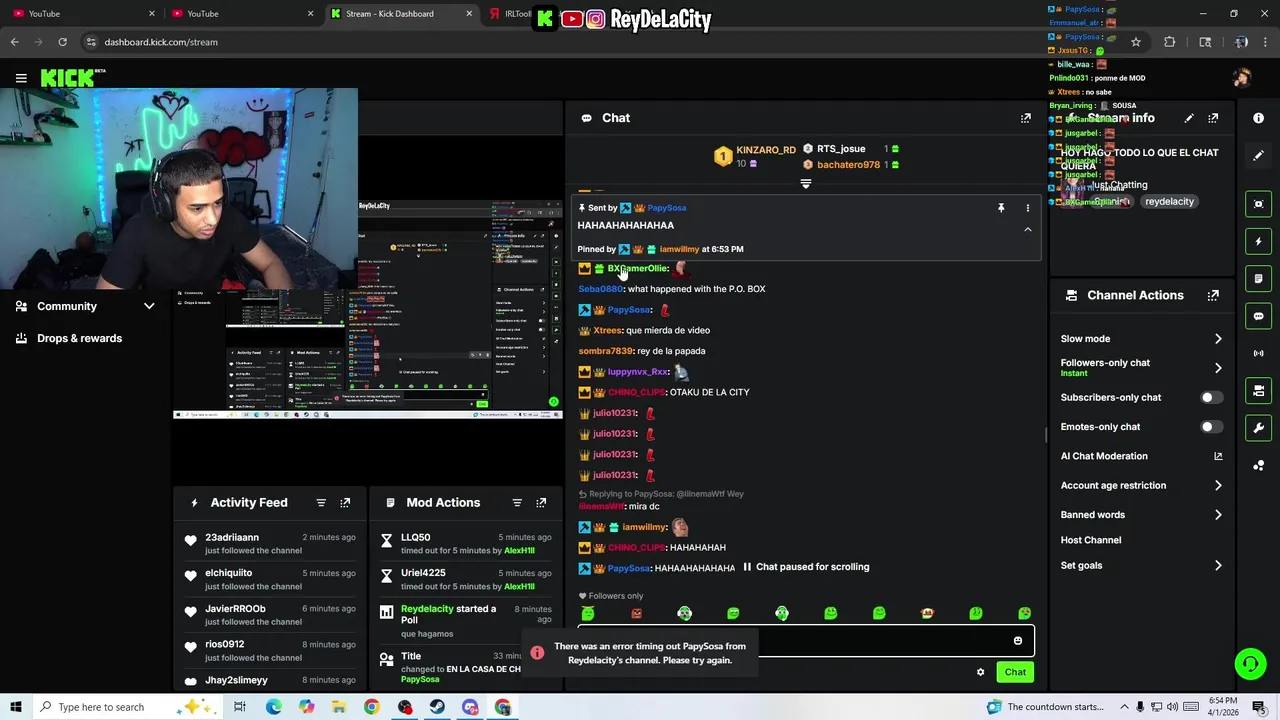This screenshot has width=1280, height=720.
Task: Open user avatar in top right
Action: pyautogui.click(x=1241, y=78)
